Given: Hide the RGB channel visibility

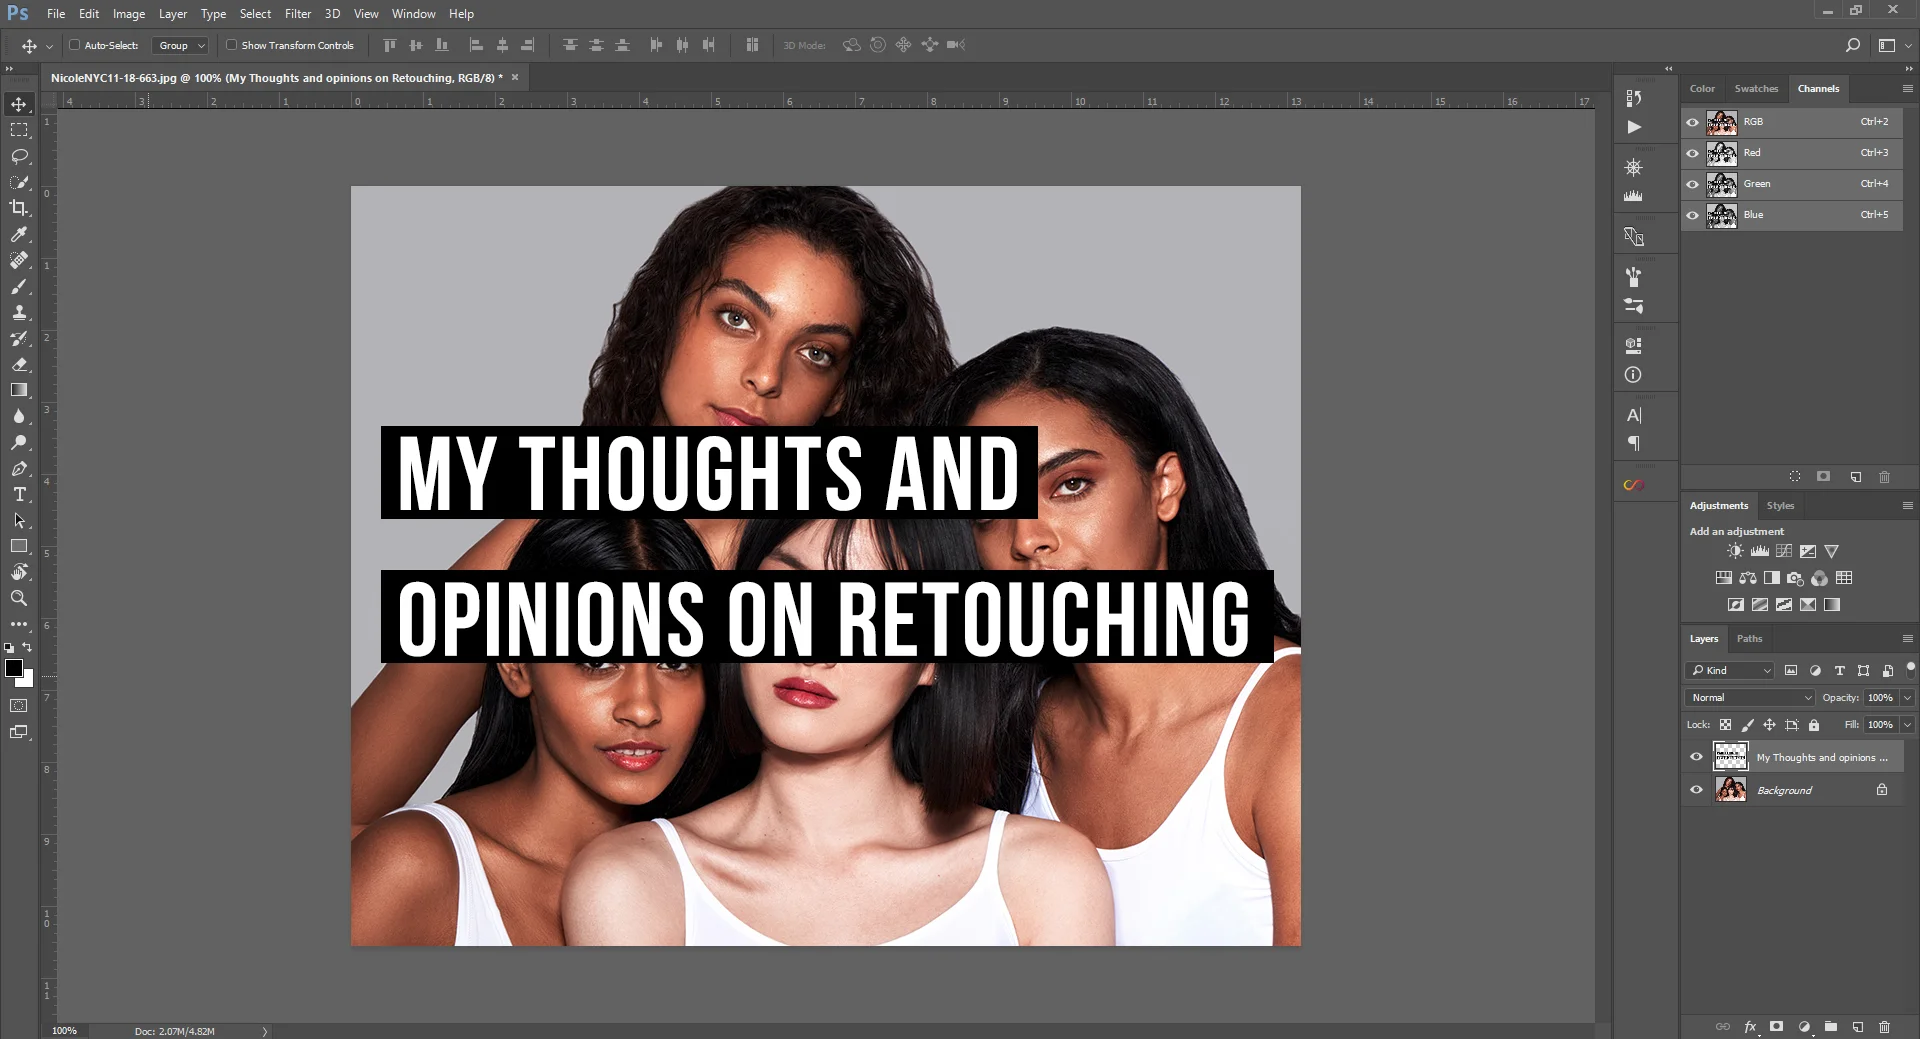Looking at the screenshot, I should pos(1692,122).
